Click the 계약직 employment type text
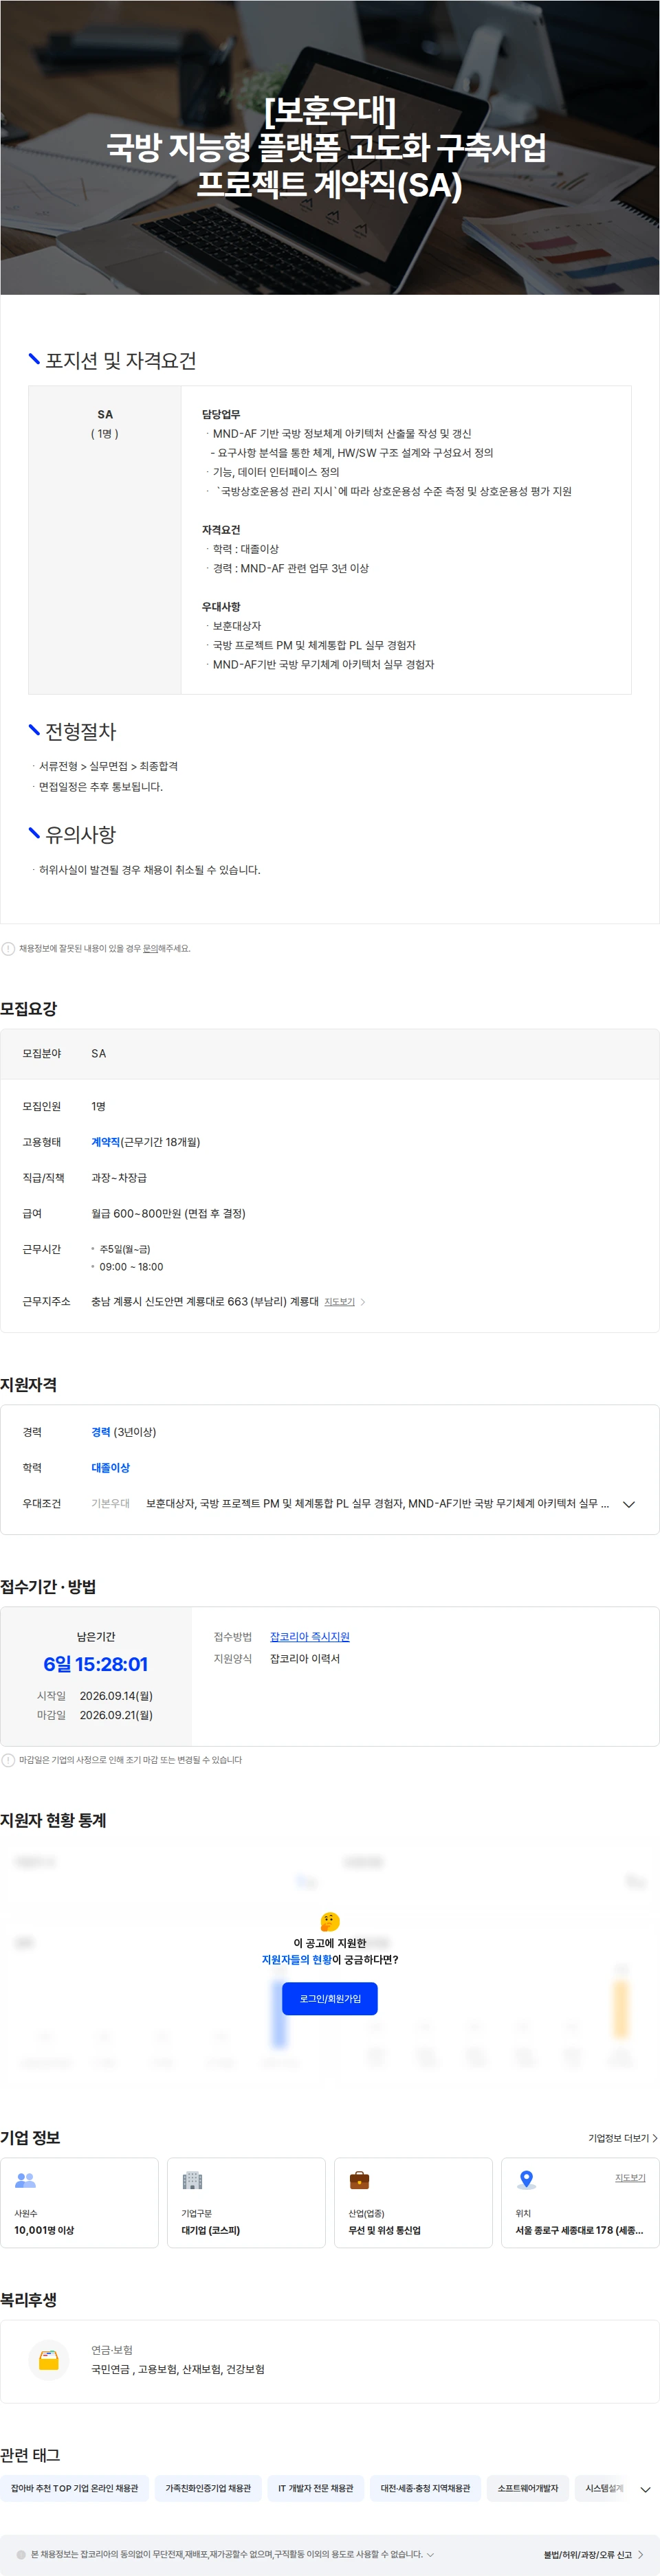The height and width of the screenshot is (2576, 660). coord(105,1142)
